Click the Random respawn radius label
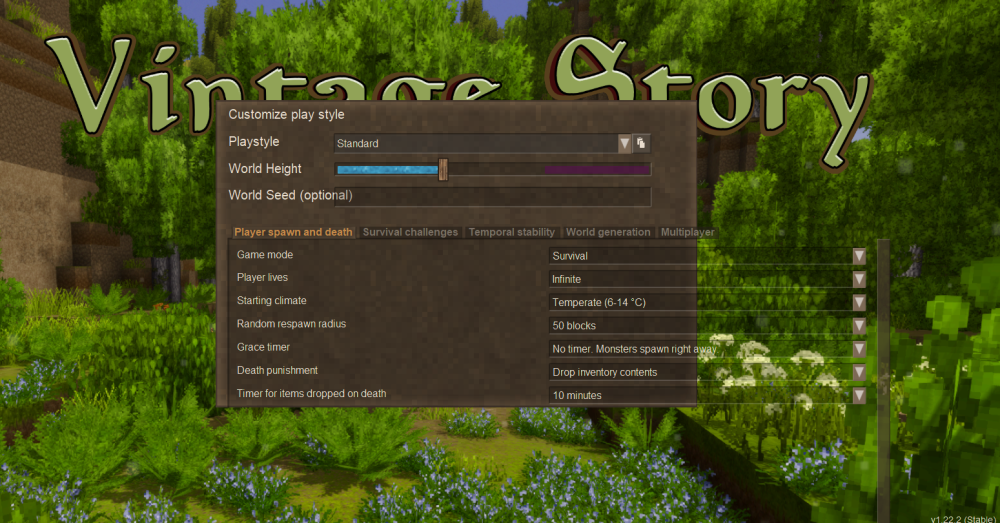Screen dimensions: 1000x523 [x=291, y=324]
